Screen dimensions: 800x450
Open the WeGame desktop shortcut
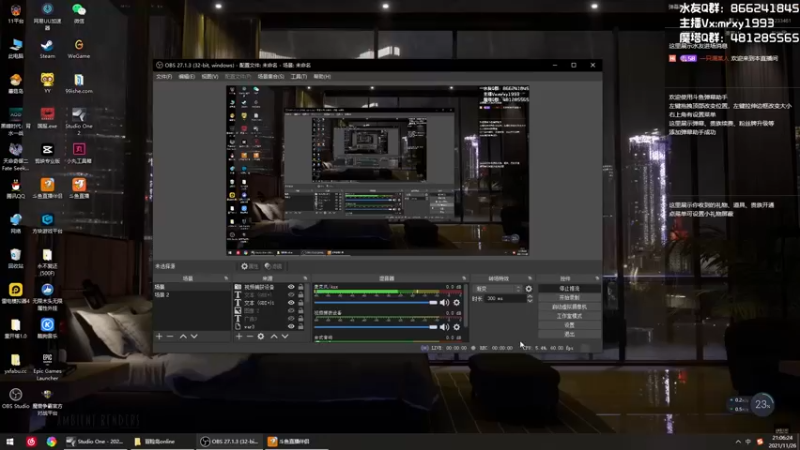tap(79, 49)
